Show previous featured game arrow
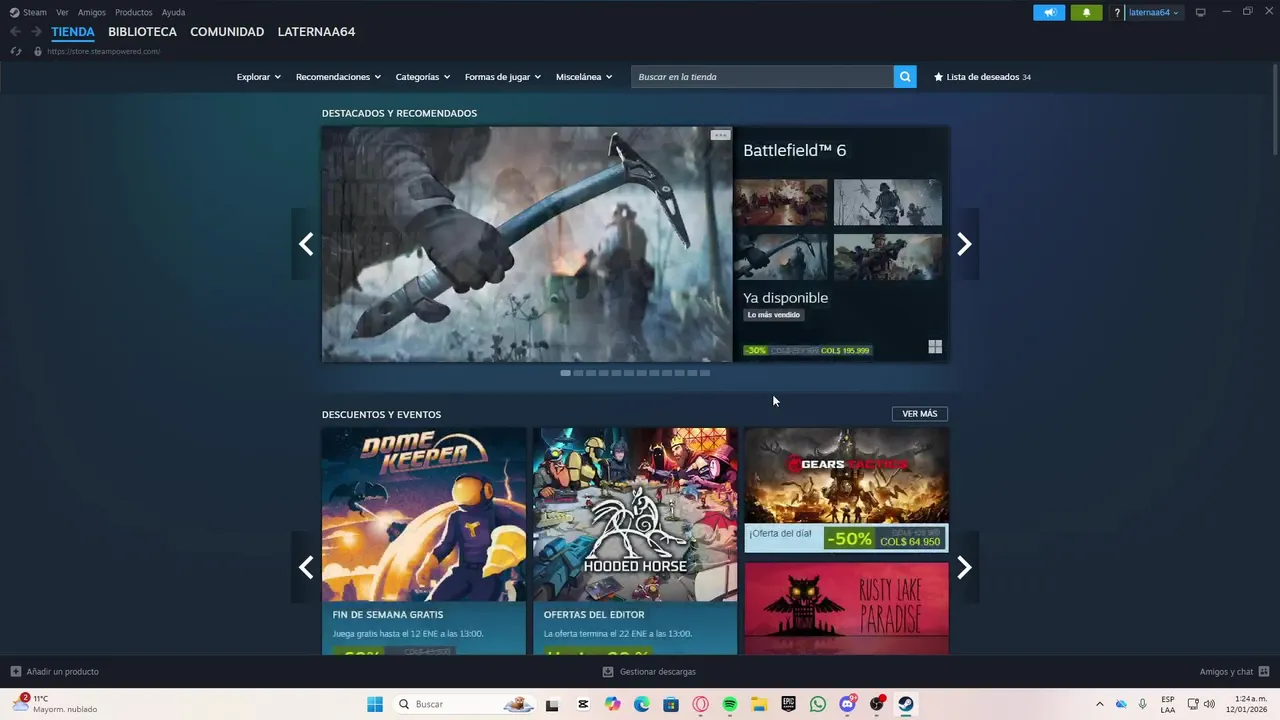Viewport: 1280px width, 720px height. tap(306, 244)
